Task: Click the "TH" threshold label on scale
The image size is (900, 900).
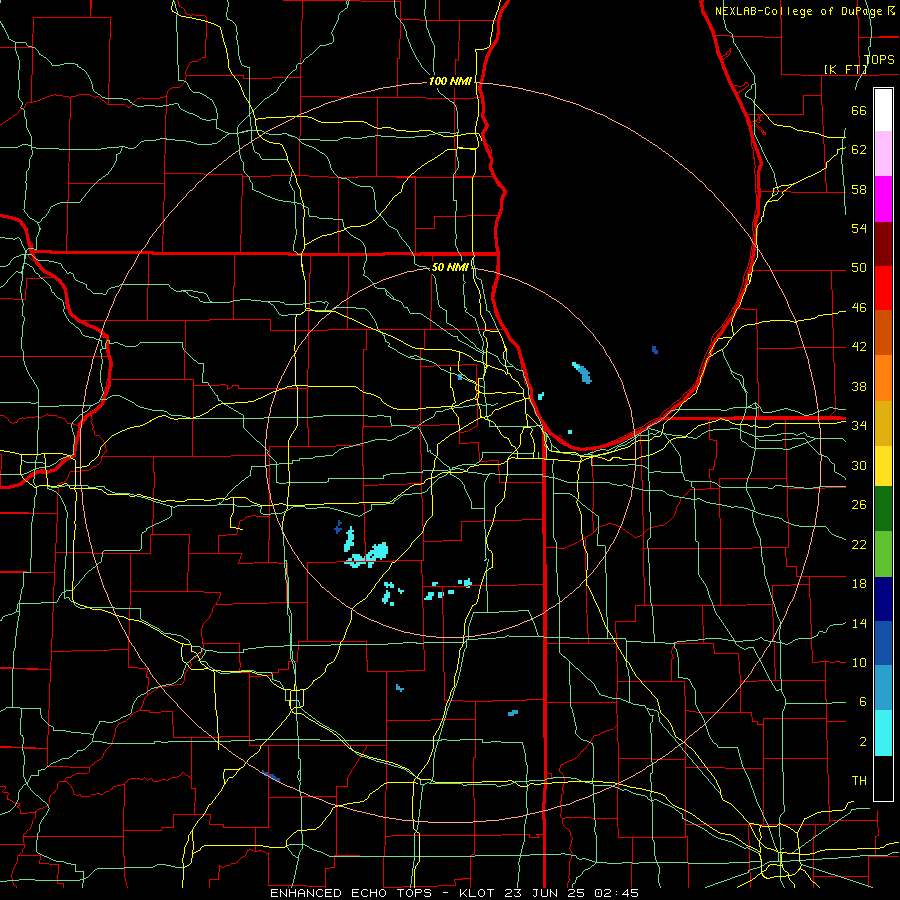Action: (859, 780)
